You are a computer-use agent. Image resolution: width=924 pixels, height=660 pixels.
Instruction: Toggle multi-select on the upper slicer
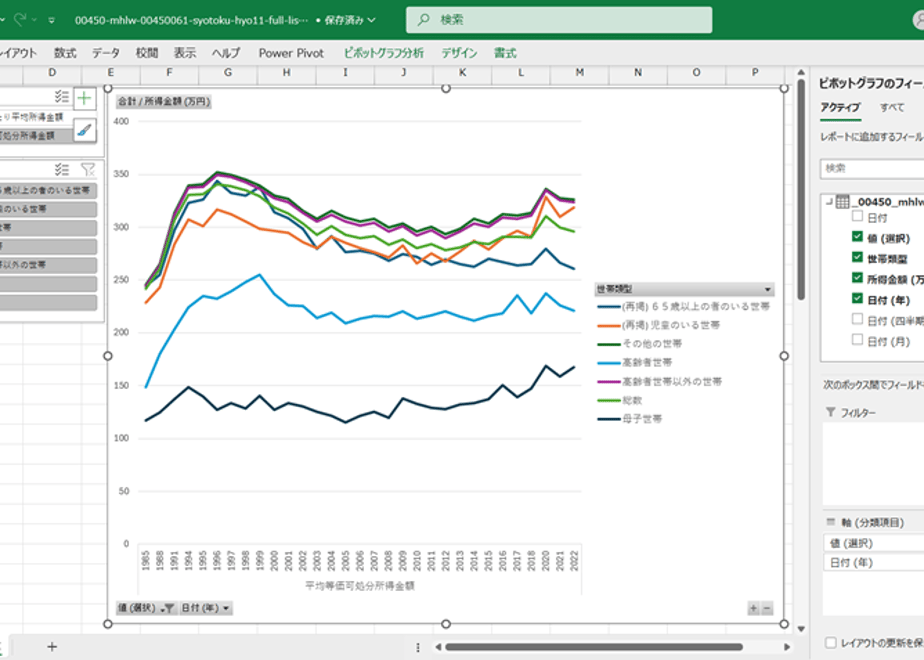62,97
